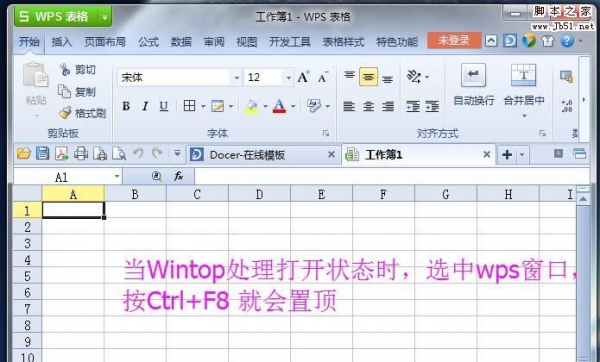Toggle underline formatting
Image resolution: width=600 pixels, height=362 pixels.
click(164, 106)
